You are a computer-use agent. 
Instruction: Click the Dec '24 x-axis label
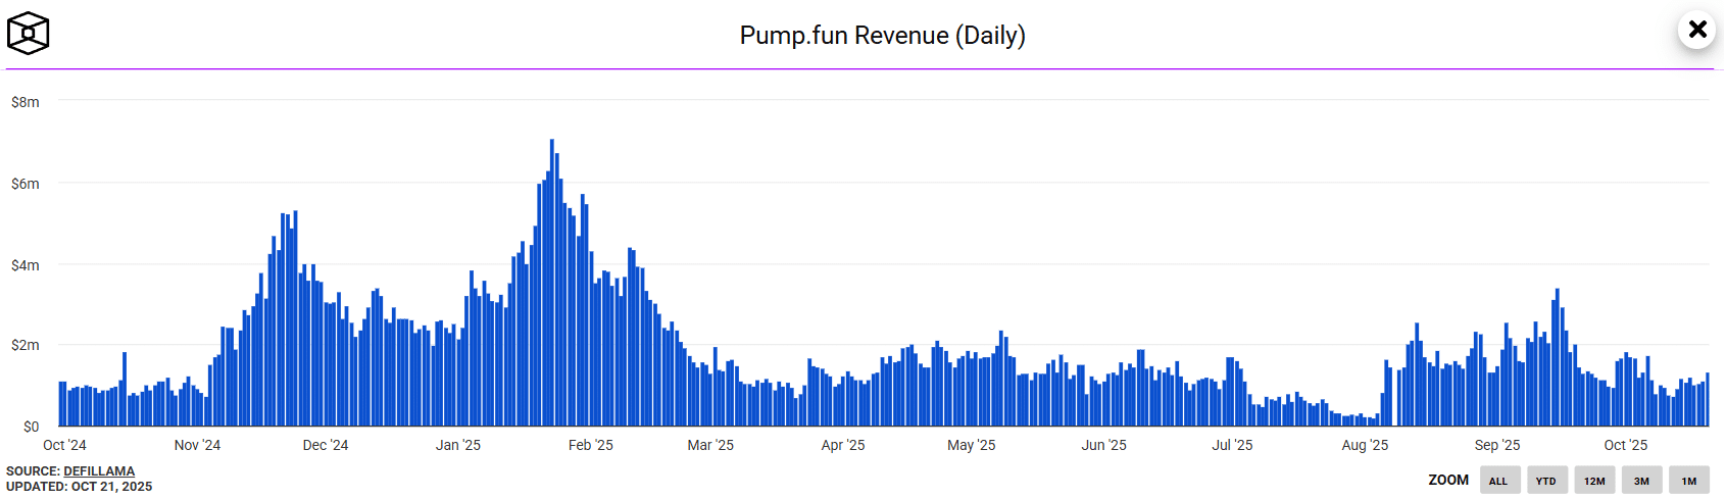325,445
